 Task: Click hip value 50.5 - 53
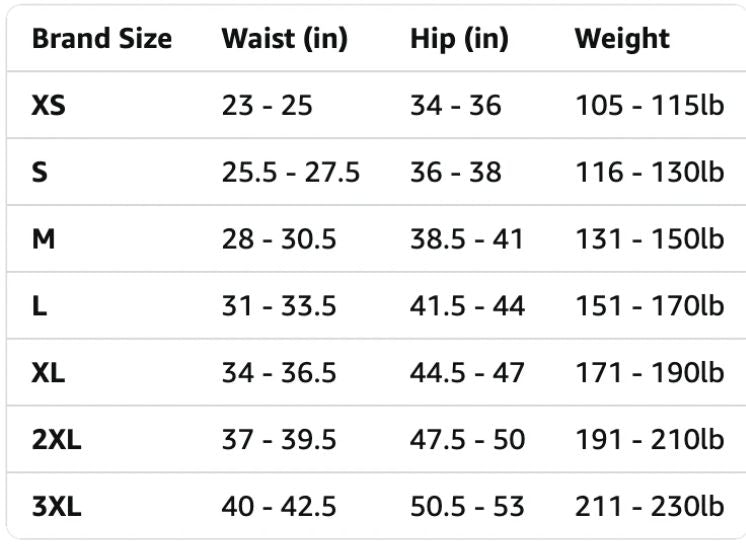pyautogui.click(x=467, y=507)
